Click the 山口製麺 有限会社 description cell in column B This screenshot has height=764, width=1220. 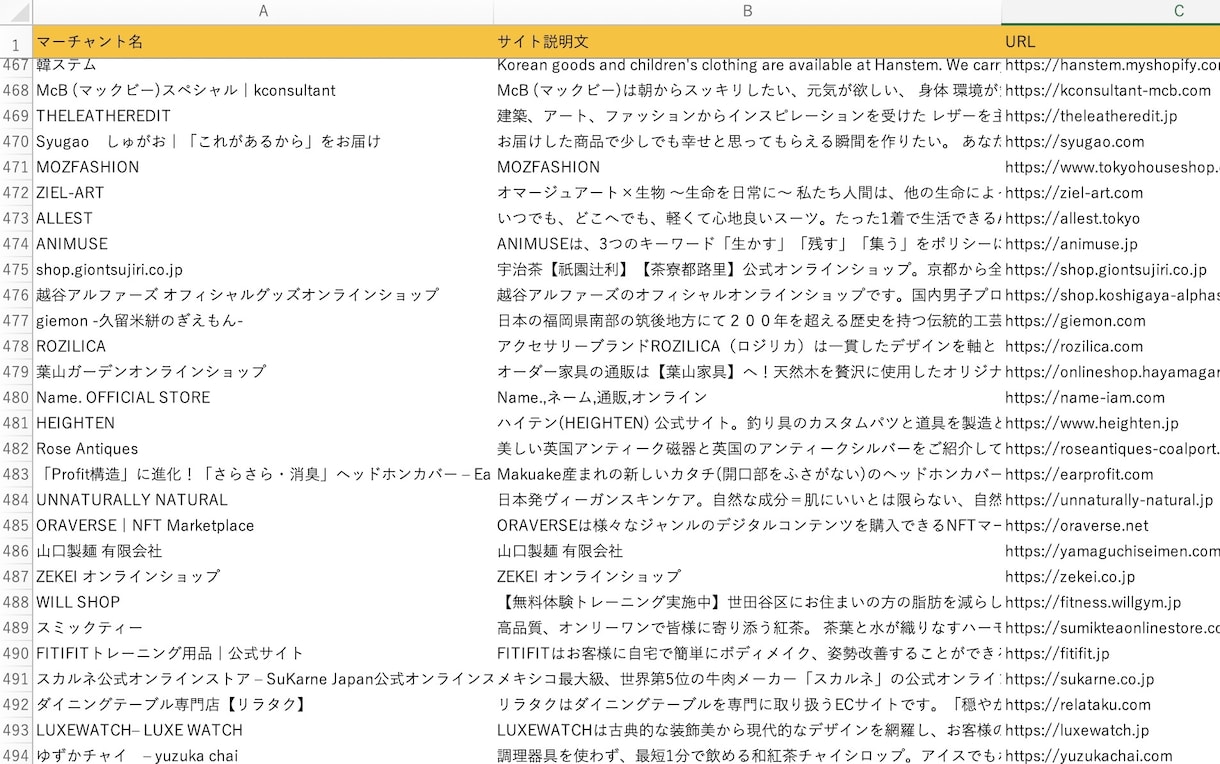click(747, 551)
